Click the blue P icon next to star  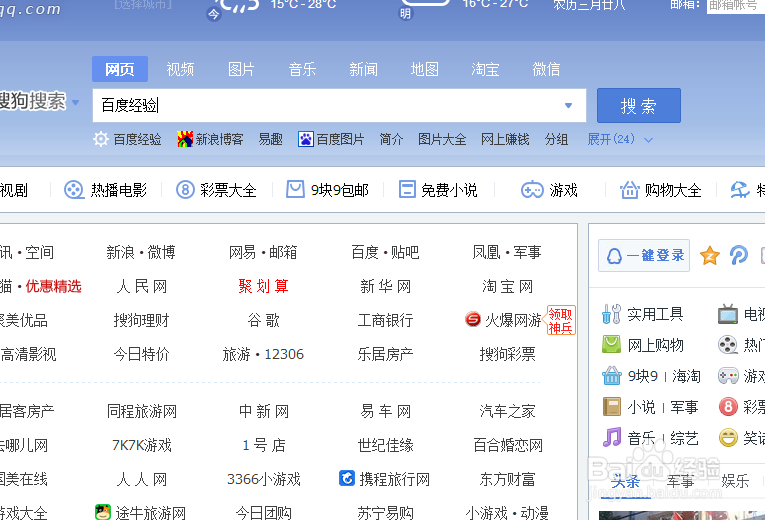[x=739, y=255]
